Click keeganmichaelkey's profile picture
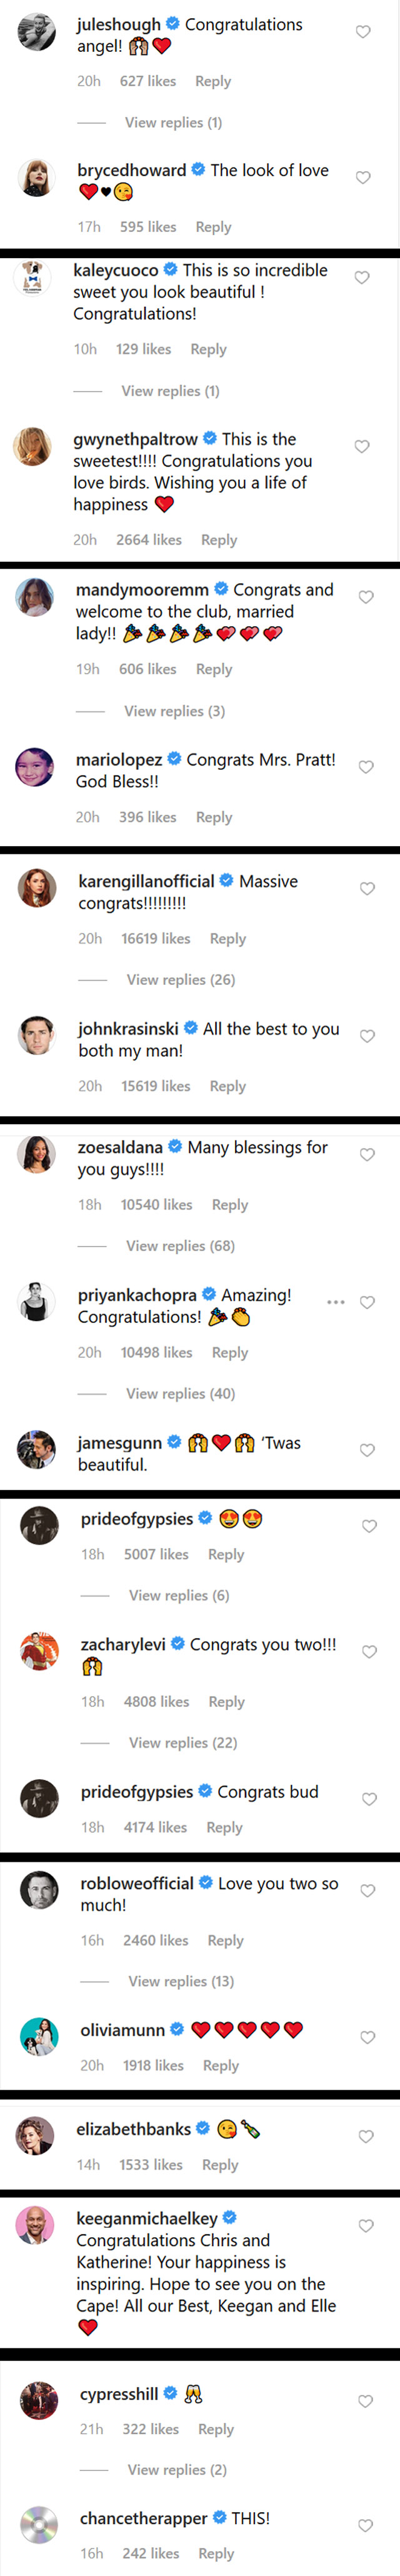This screenshot has height=2576, width=400. tap(35, 2225)
